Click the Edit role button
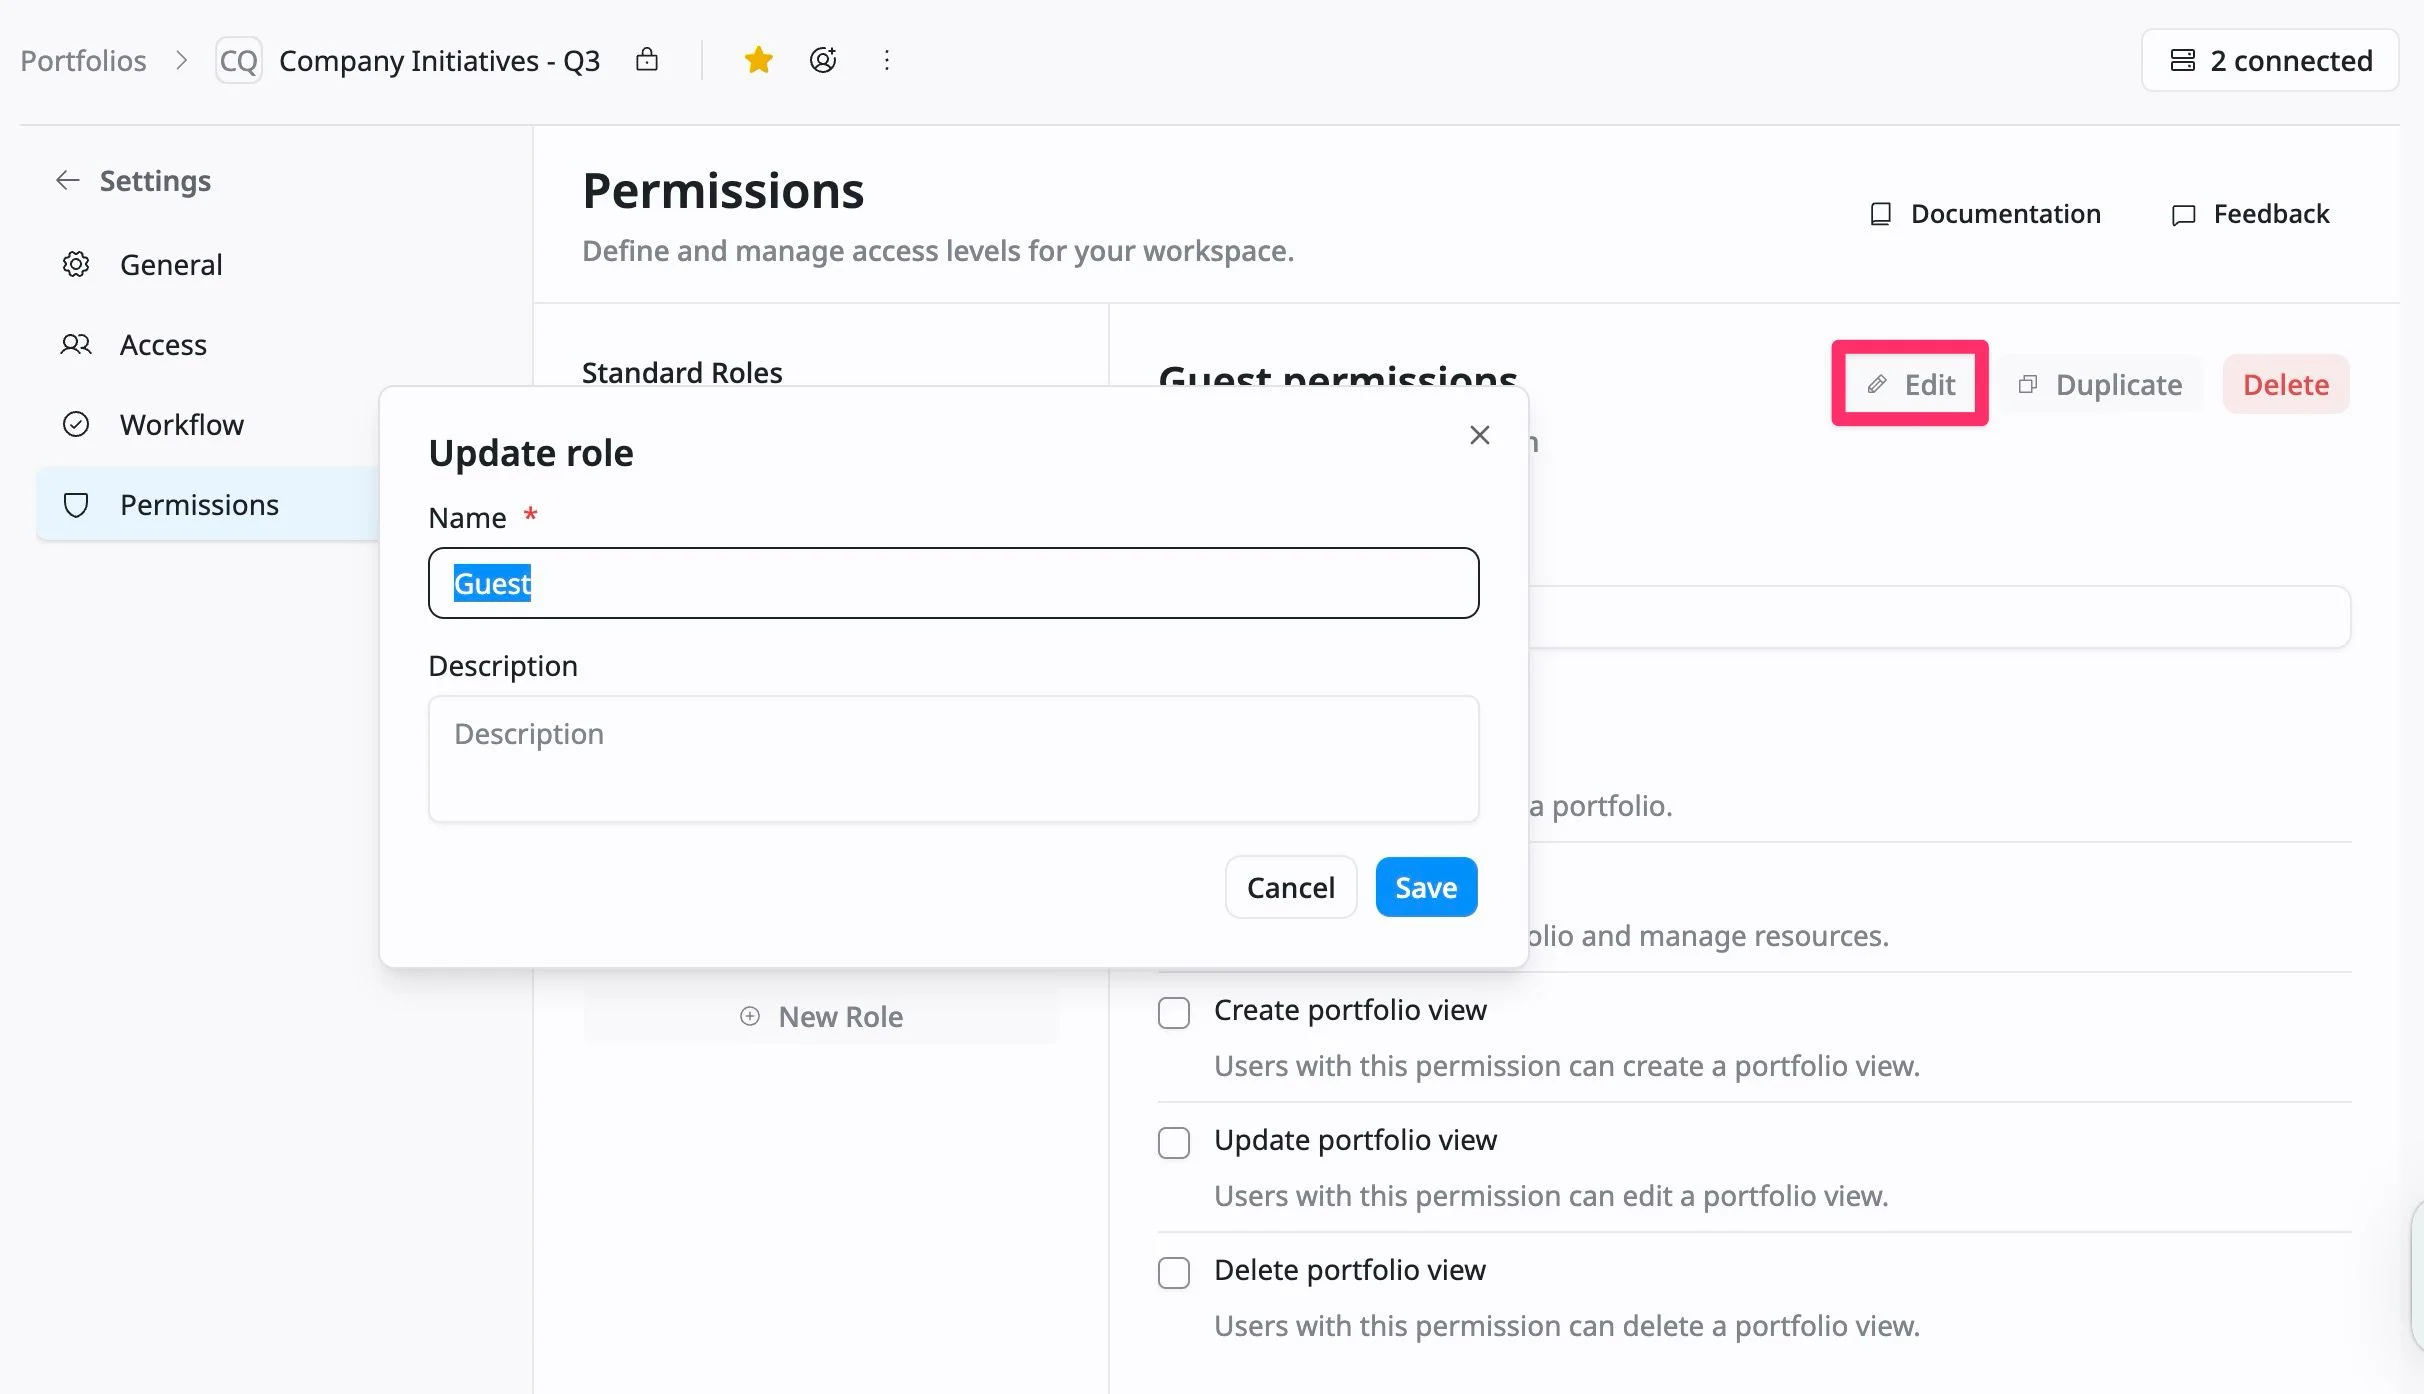Screen dimensions: 2424x1394 1910,384
